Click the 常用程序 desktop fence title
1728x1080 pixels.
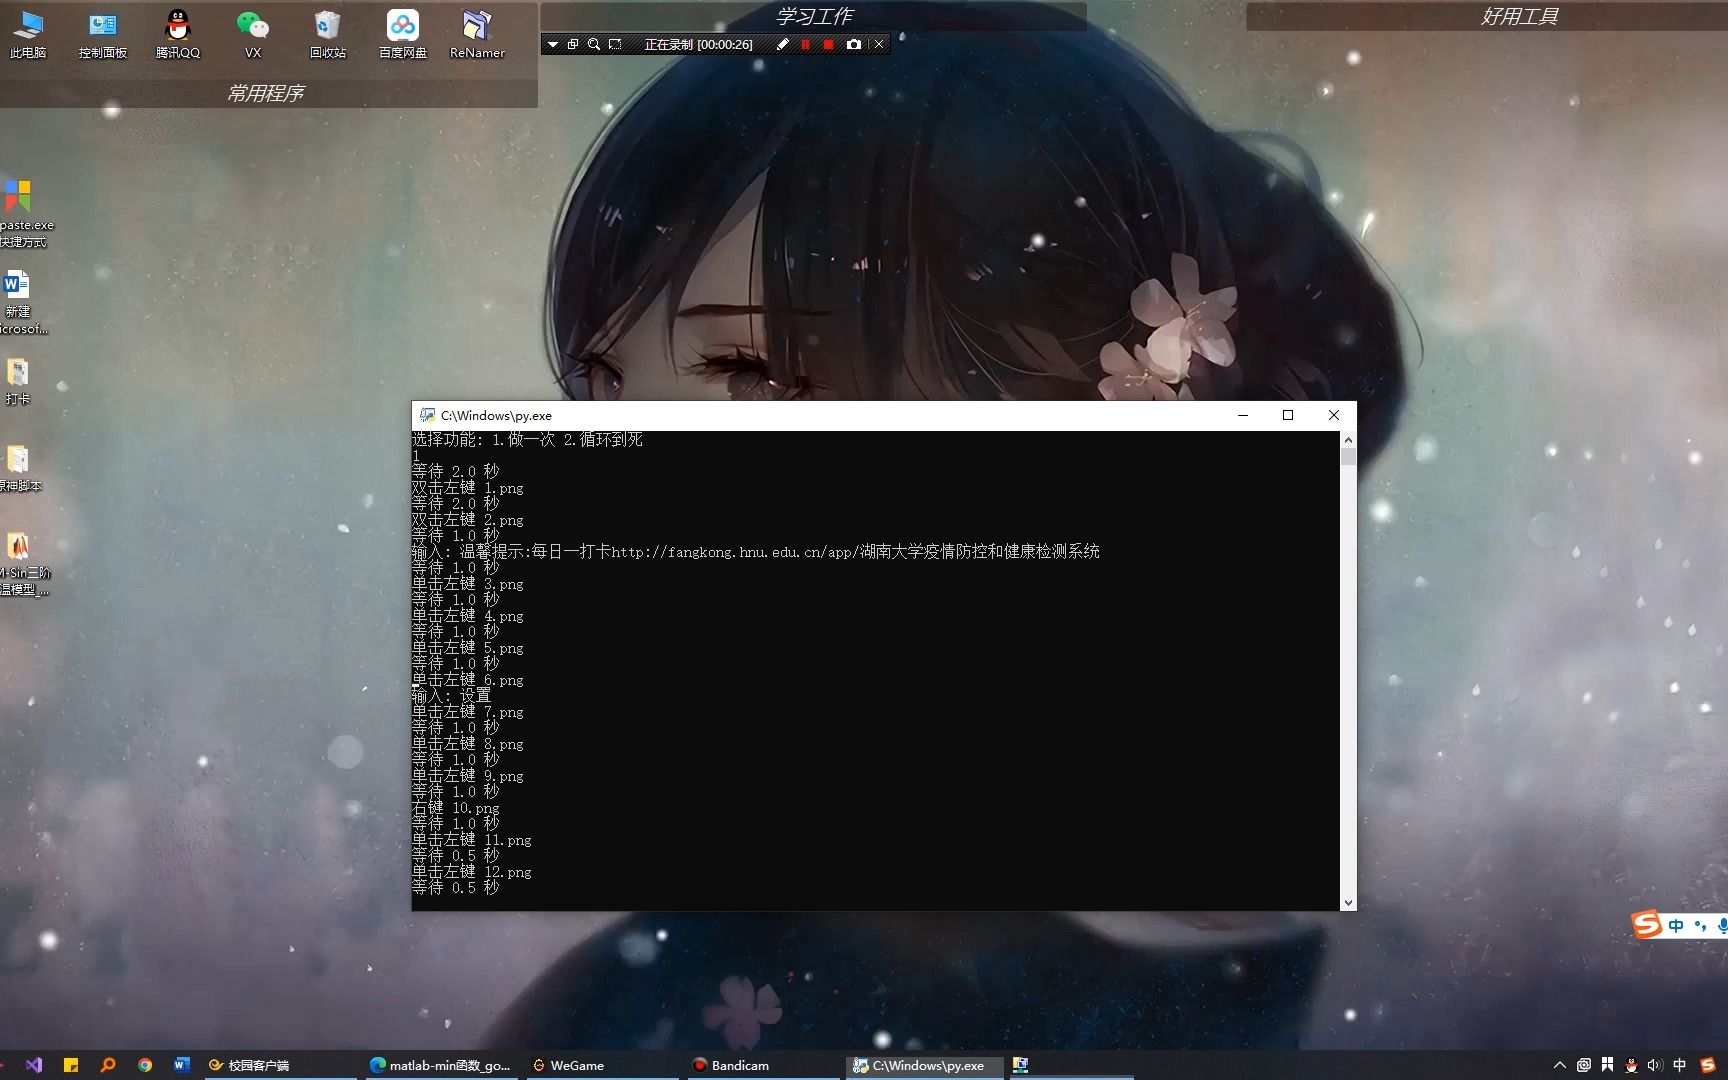pos(265,93)
